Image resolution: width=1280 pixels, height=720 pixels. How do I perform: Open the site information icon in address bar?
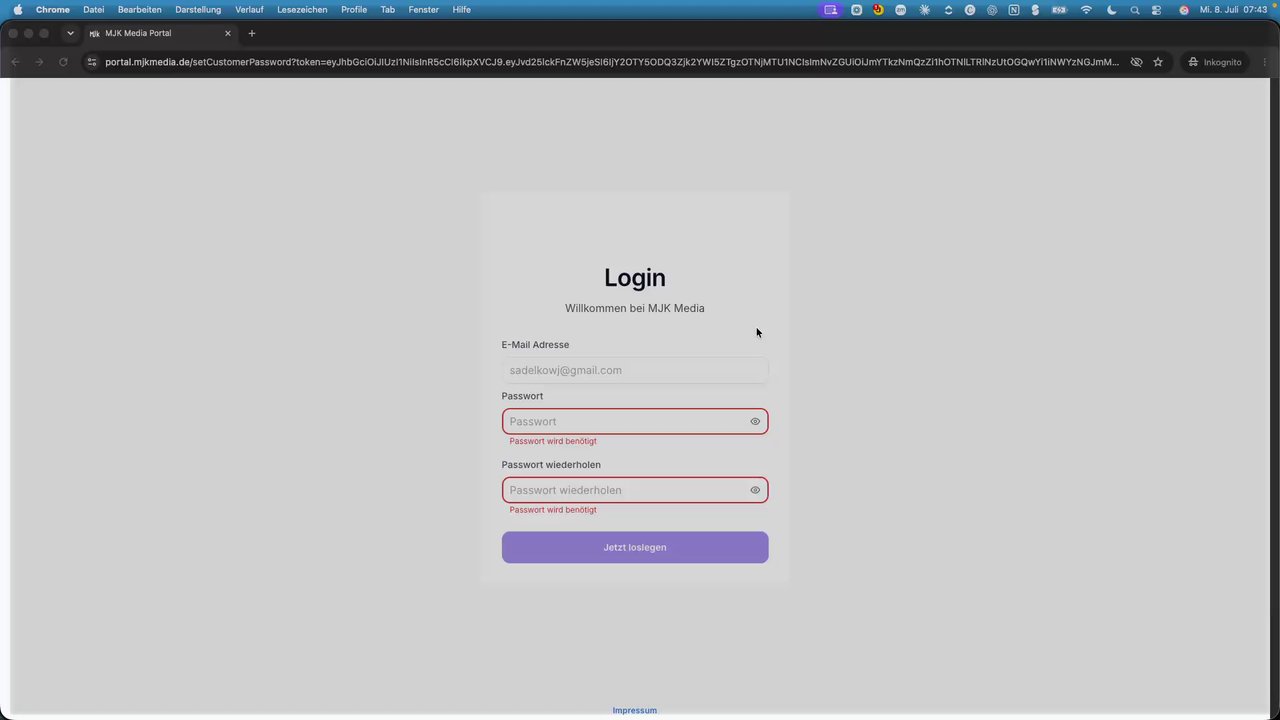click(91, 62)
